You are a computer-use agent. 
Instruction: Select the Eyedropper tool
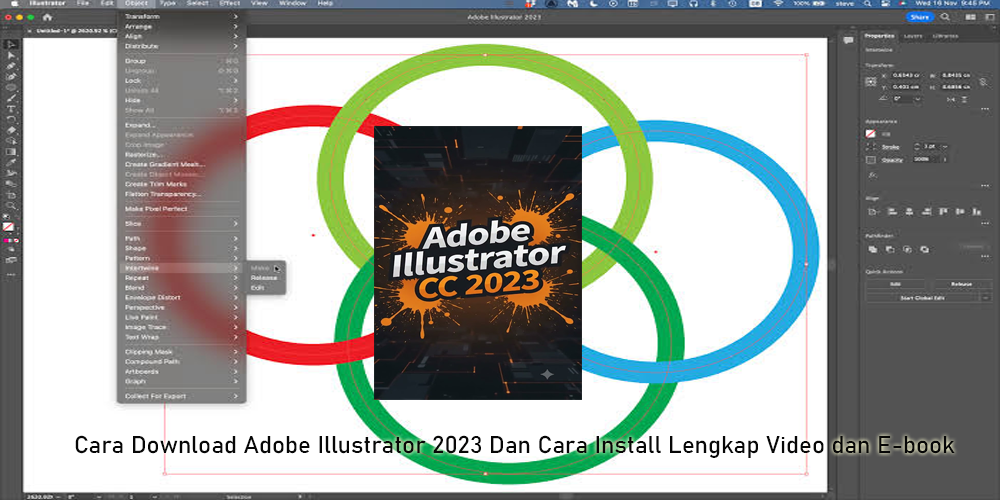tap(11, 163)
